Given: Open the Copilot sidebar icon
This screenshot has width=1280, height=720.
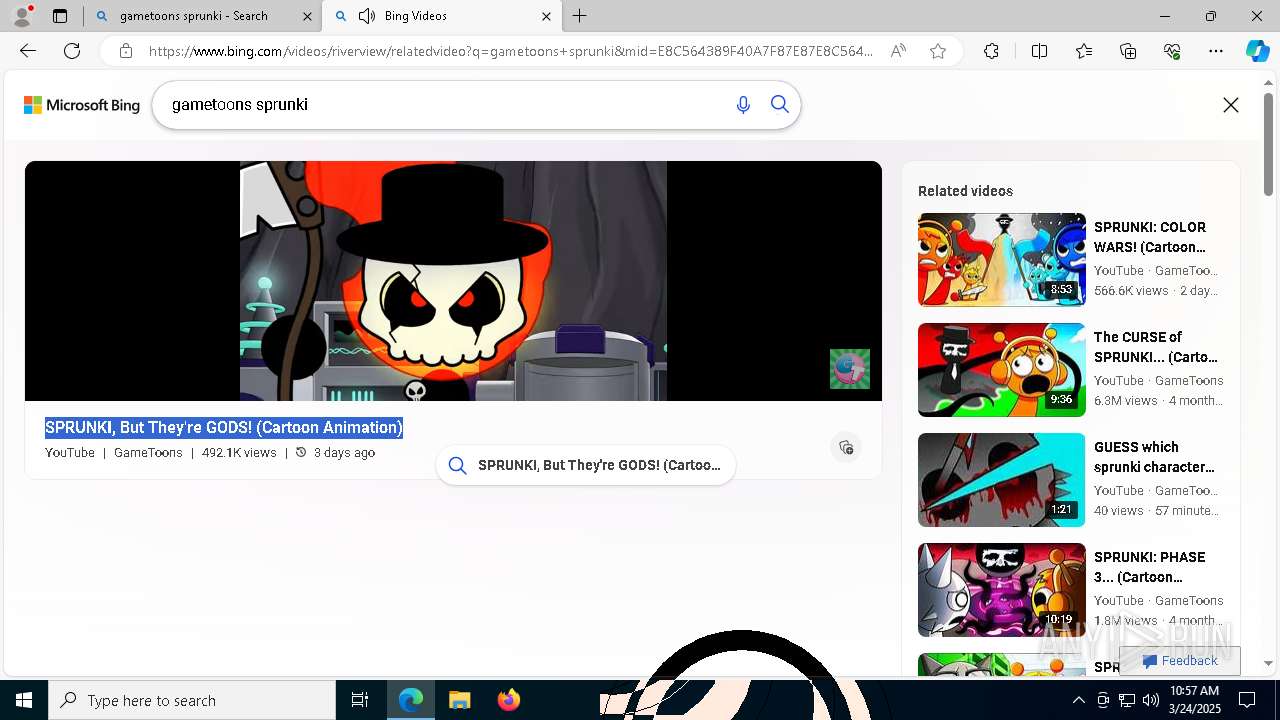Looking at the screenshot, I should pyautogui.click(x=1257, y=51).
